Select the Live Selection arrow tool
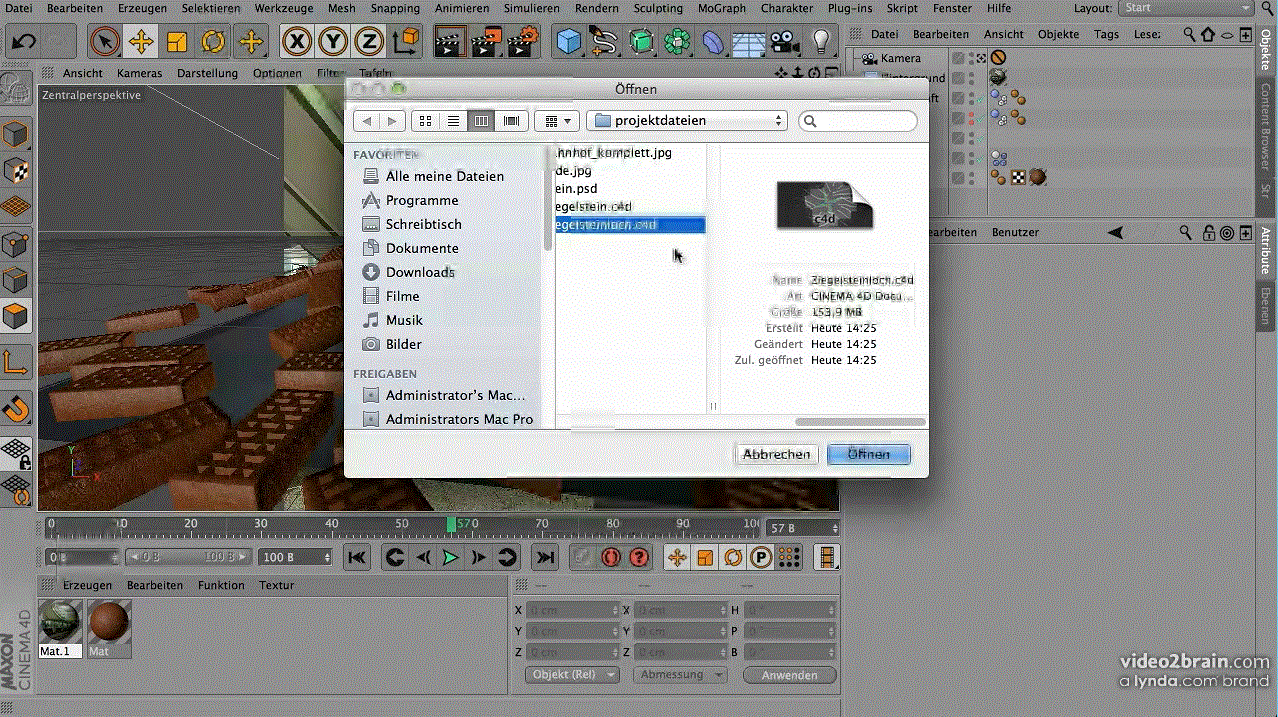 105,42
